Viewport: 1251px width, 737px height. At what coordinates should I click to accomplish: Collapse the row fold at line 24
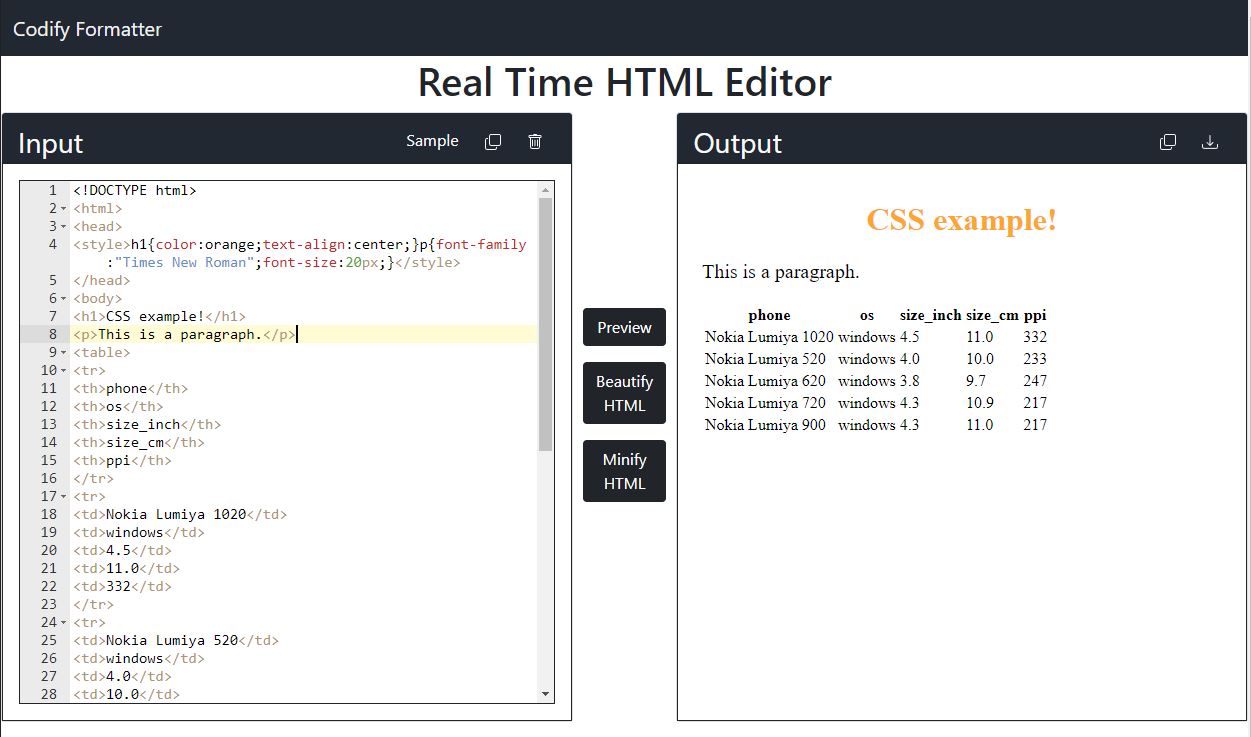(61, 622)
